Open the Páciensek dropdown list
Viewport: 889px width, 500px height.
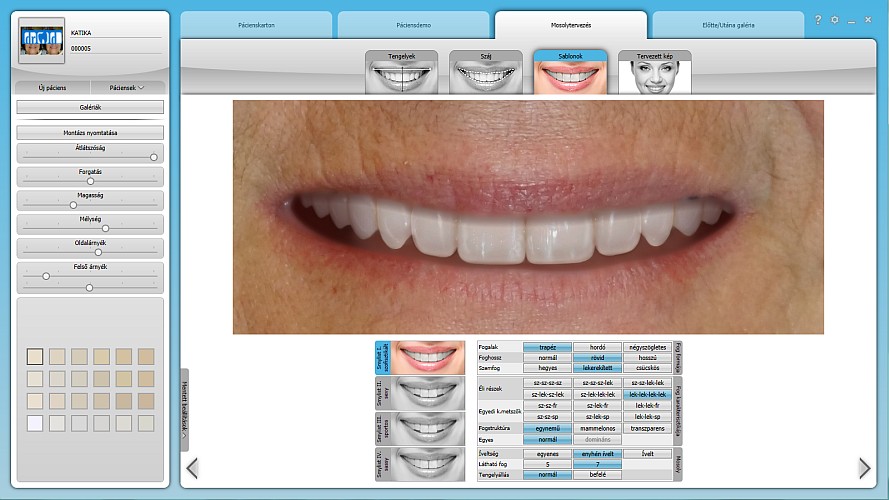(127, 88)
